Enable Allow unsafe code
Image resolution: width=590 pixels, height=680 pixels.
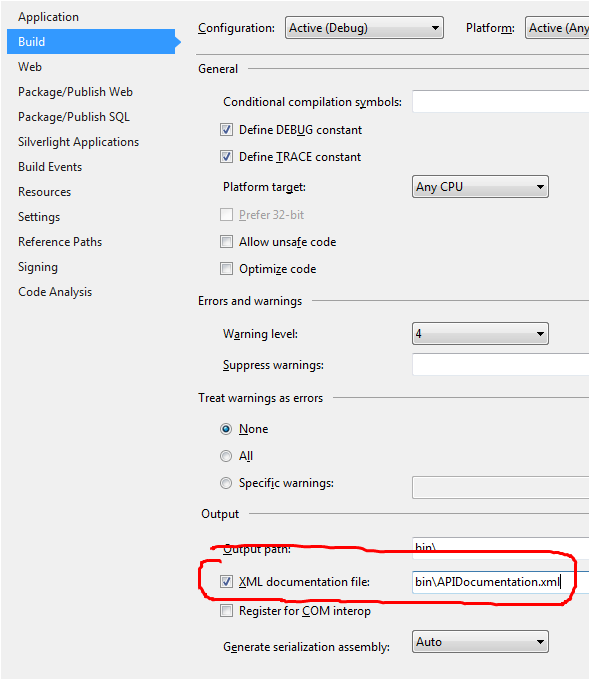coord(226,242)
